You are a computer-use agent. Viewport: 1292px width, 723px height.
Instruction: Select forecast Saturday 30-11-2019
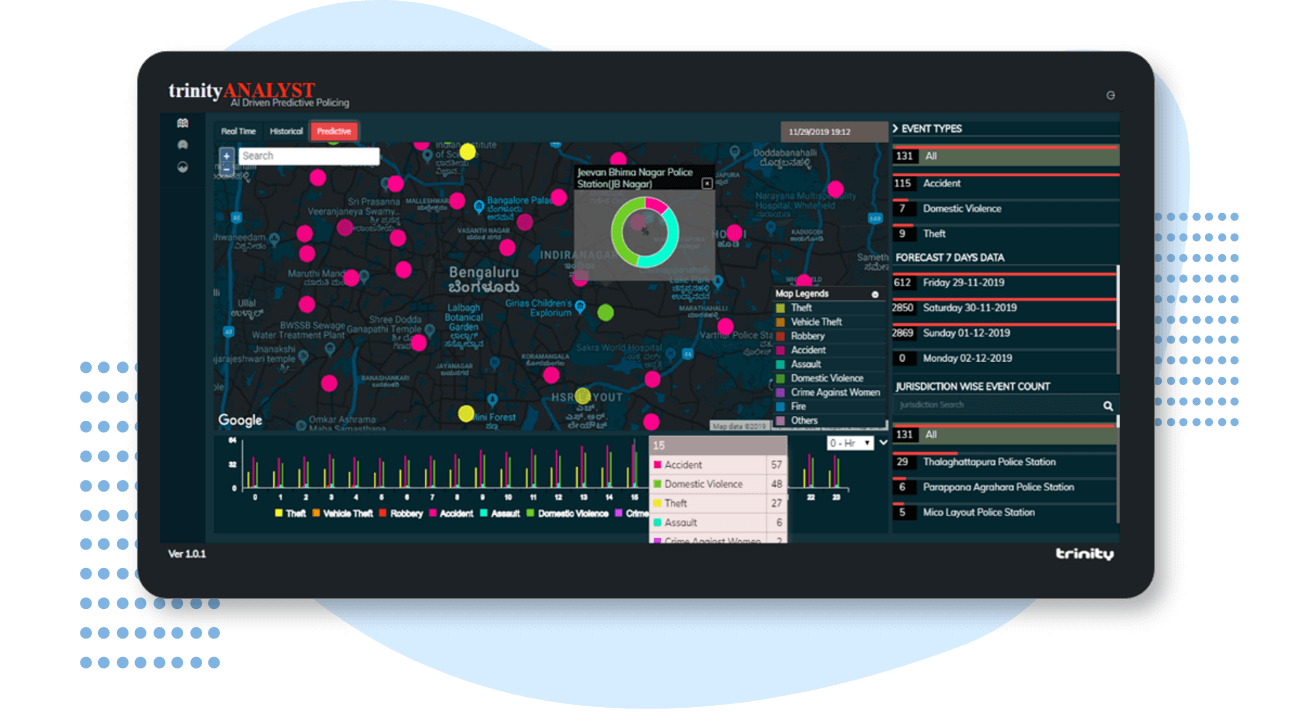(1003, 308)
